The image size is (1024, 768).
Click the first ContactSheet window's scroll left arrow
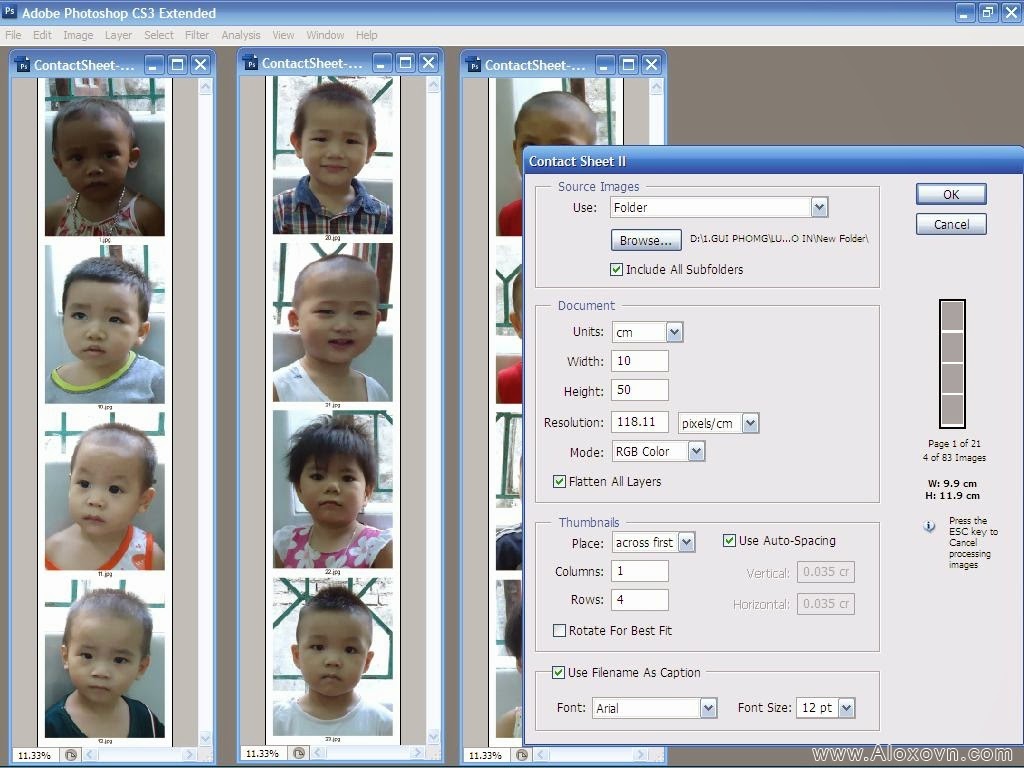[89, 755]
